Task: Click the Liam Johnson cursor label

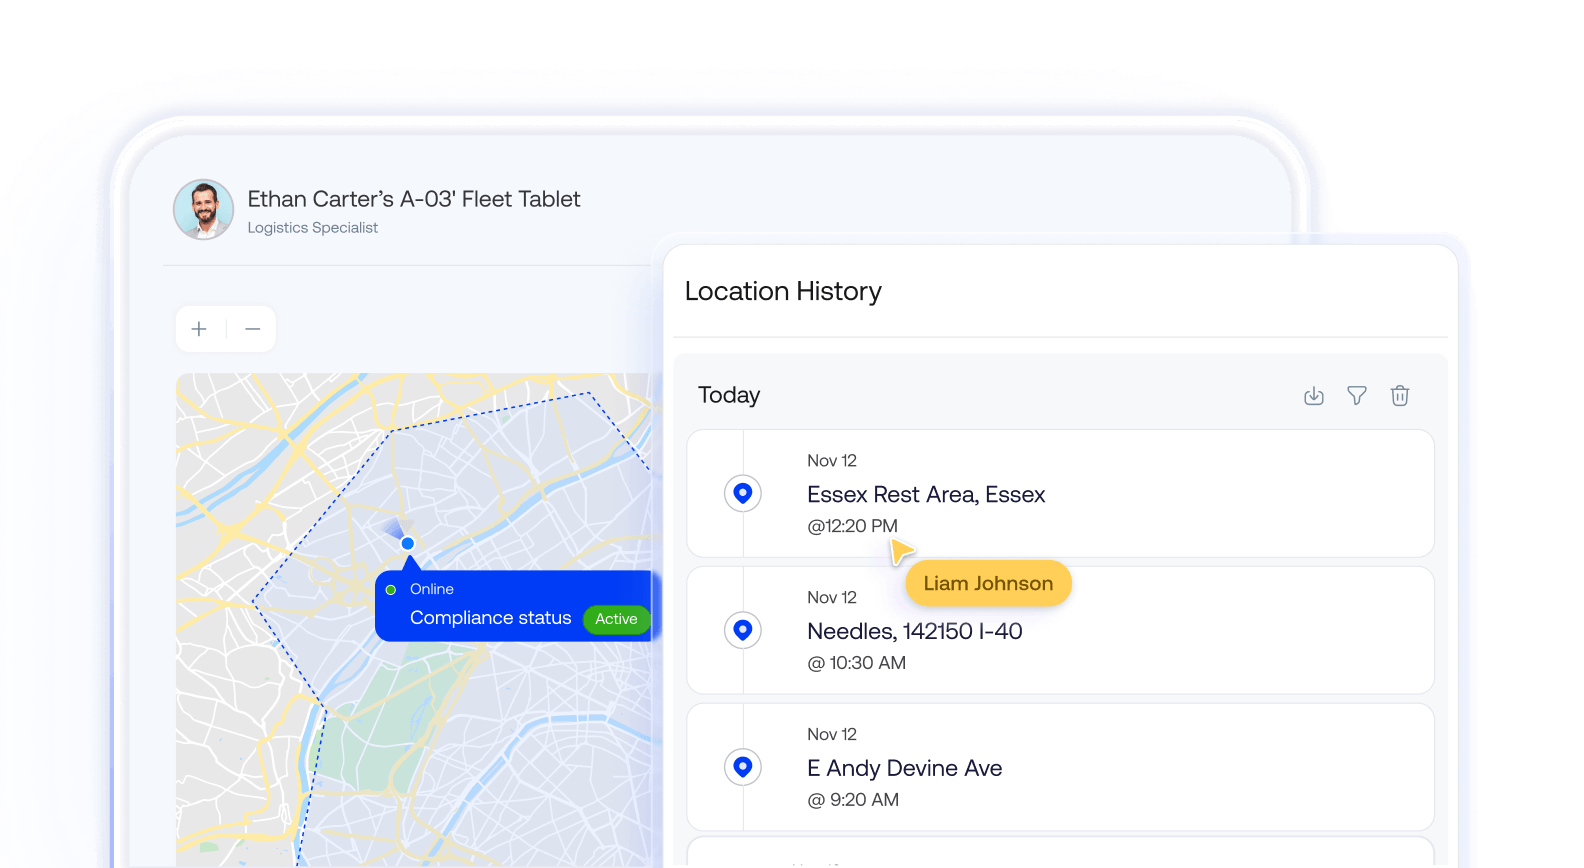Action: [x=988, y=583]
